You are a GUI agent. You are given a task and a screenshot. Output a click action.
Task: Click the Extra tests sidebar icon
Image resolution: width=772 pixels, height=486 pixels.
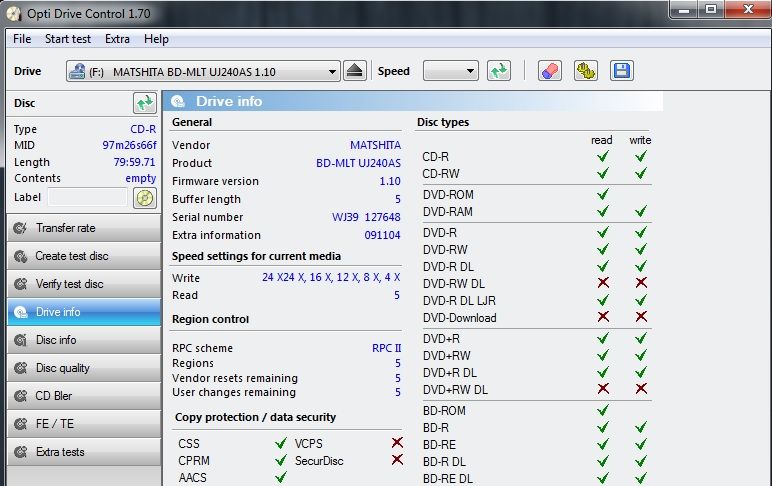(x=20, y=452)
